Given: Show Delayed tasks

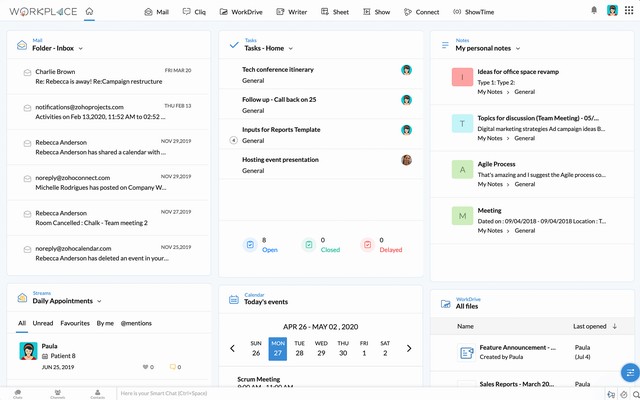Looking at the screenshot, I should [x=391, y=250].
